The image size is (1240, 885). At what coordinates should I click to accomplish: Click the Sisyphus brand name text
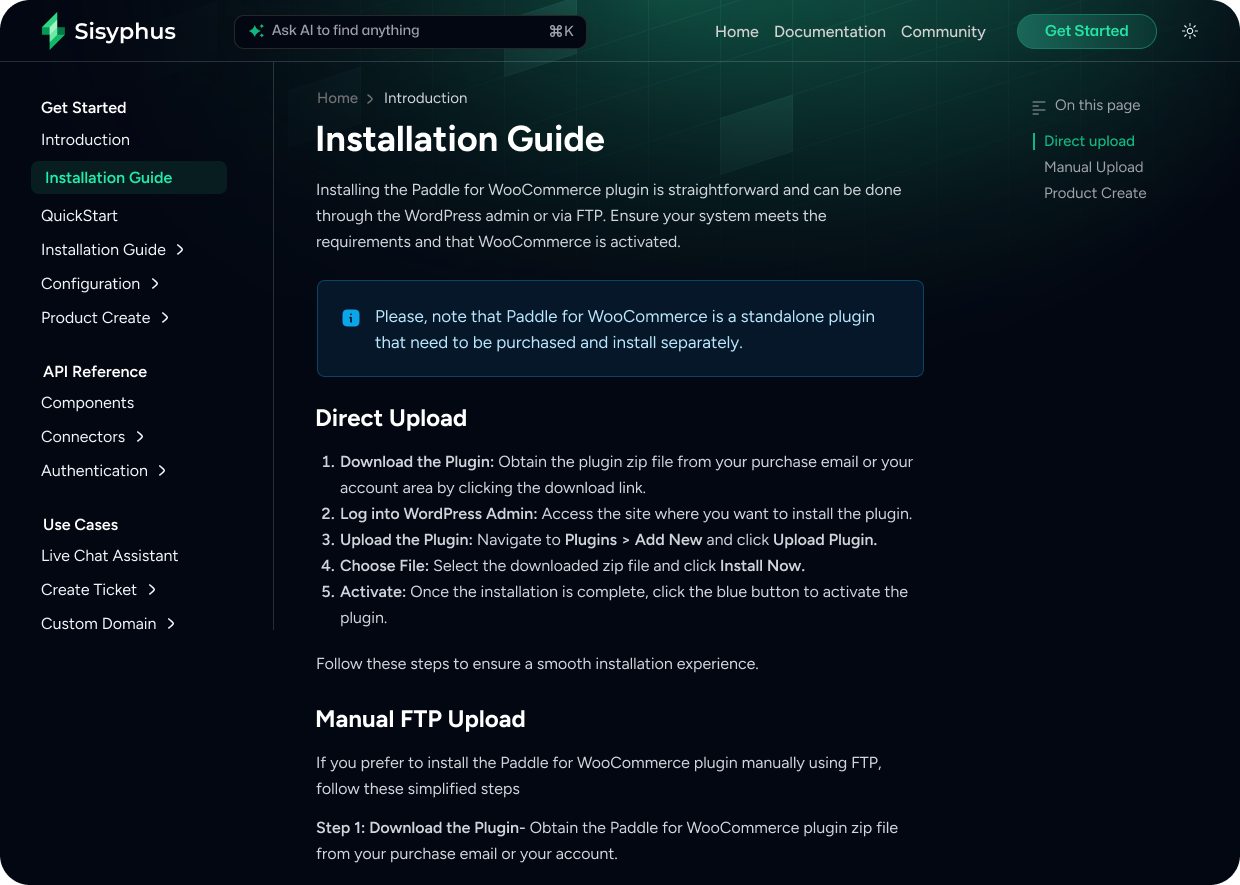[x=125, y=32]
